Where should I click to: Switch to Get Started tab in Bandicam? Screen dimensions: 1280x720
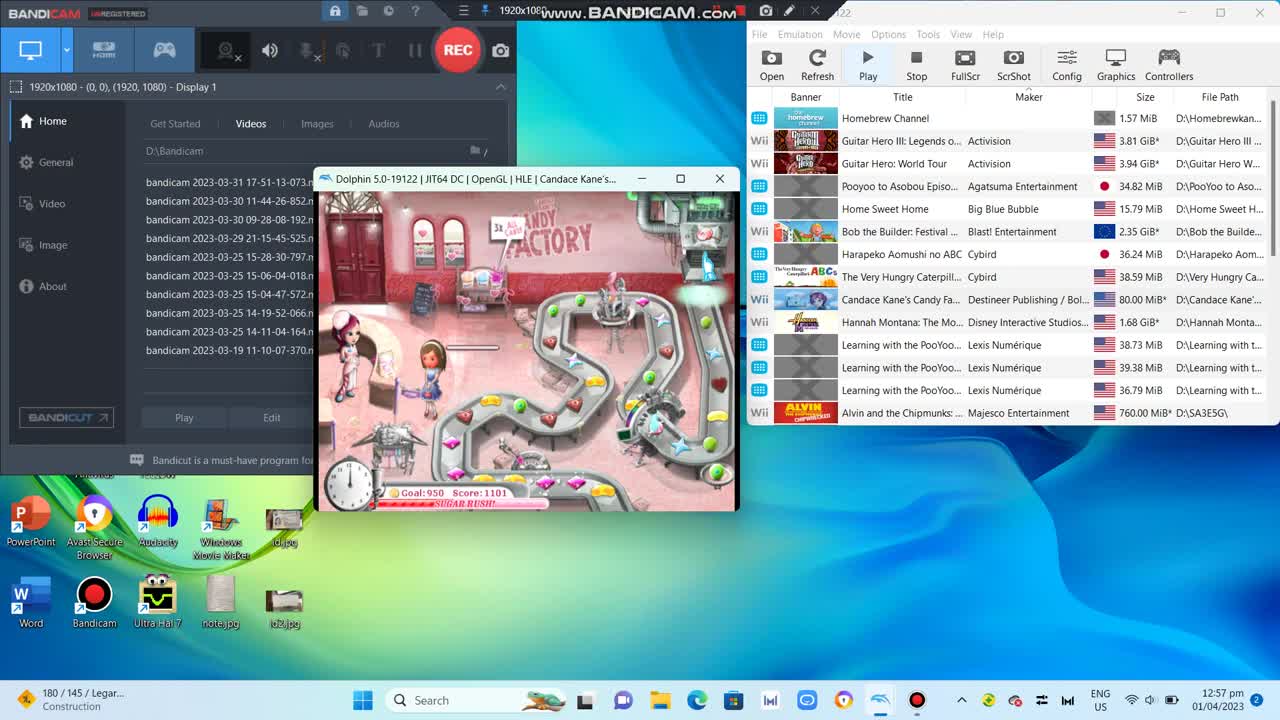click(175, 124)
